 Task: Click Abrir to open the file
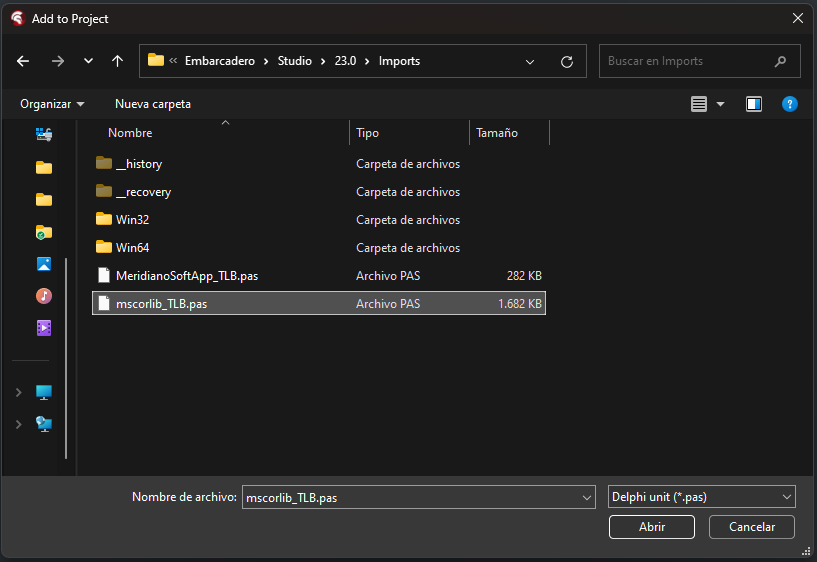point(651,527)
